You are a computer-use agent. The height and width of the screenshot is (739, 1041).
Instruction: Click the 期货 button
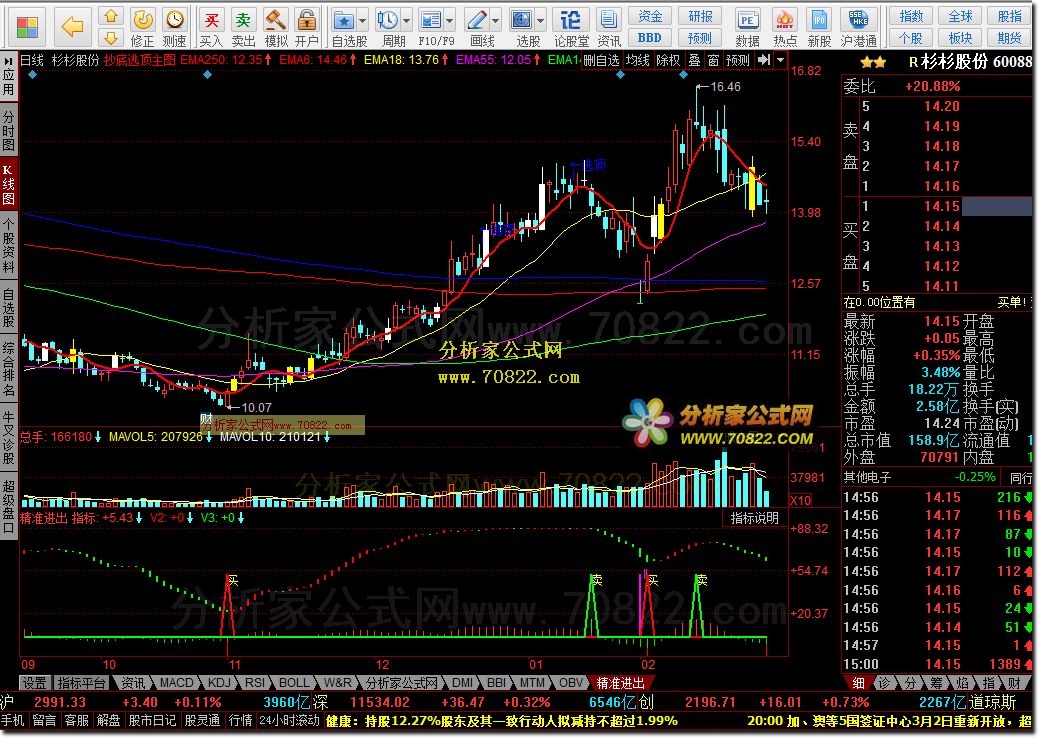1009,38
